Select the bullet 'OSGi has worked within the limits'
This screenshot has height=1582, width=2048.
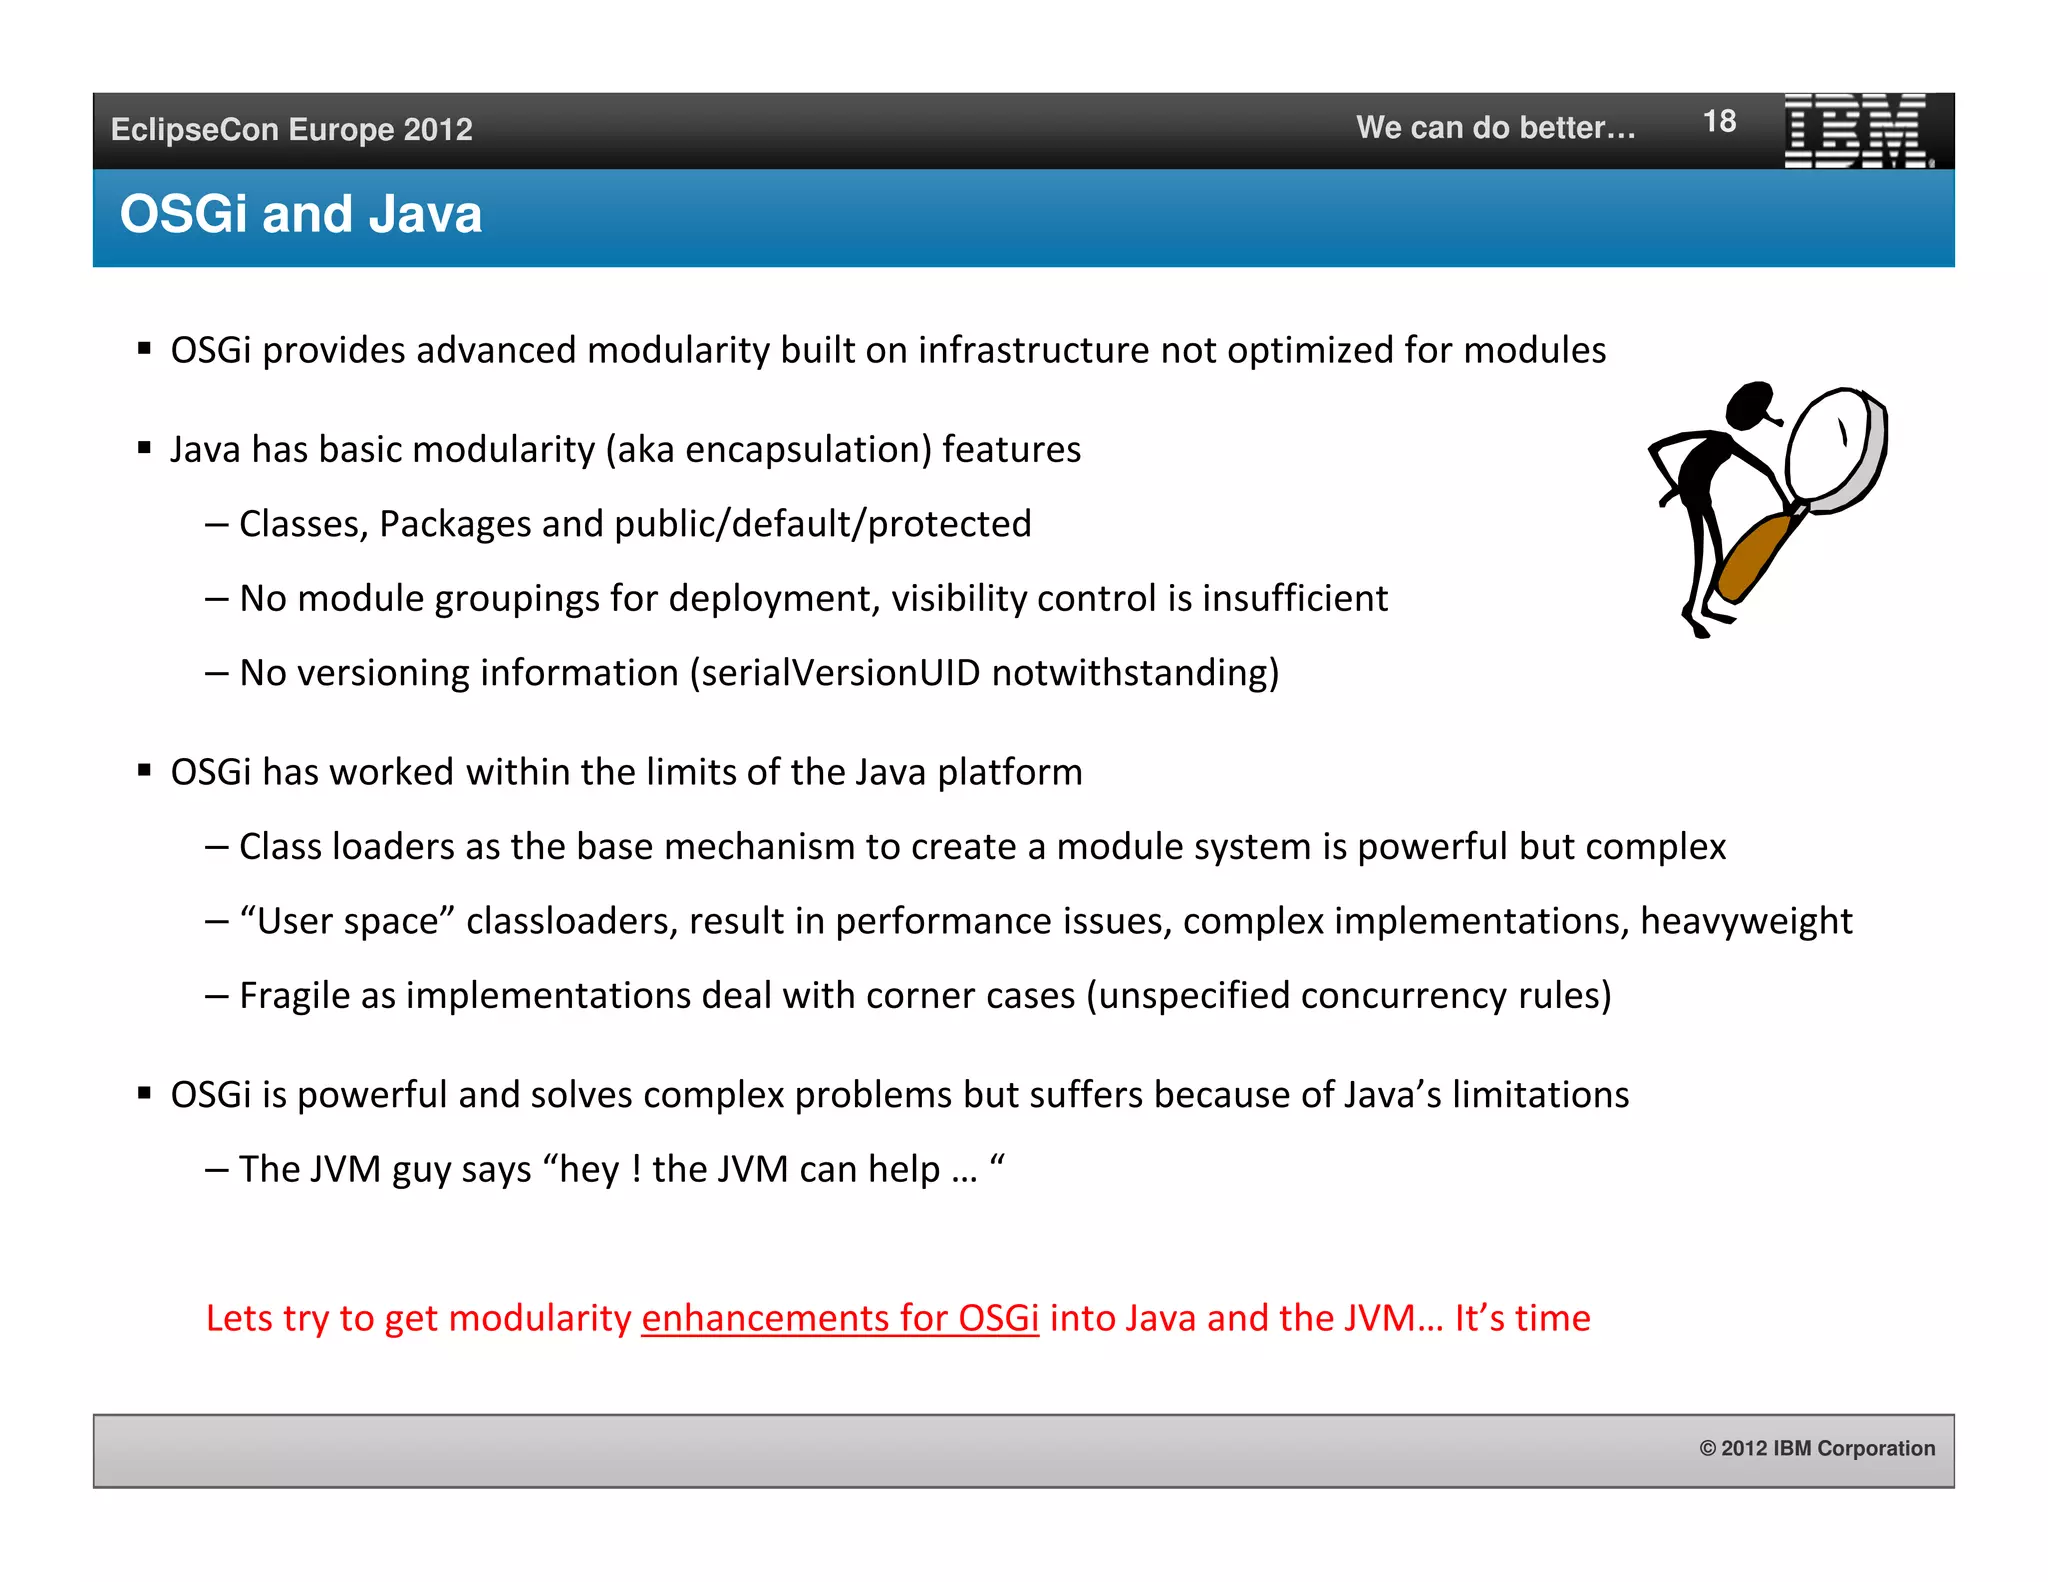tap(626, 772)
